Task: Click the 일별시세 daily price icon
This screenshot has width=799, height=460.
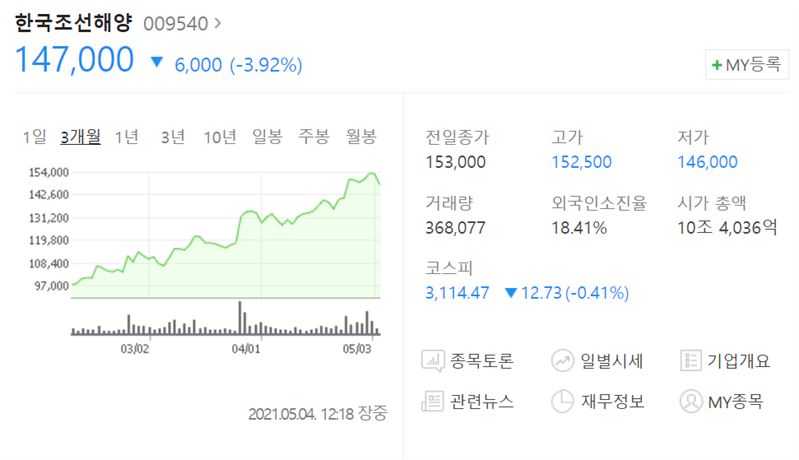Action: tap(561, 361)
